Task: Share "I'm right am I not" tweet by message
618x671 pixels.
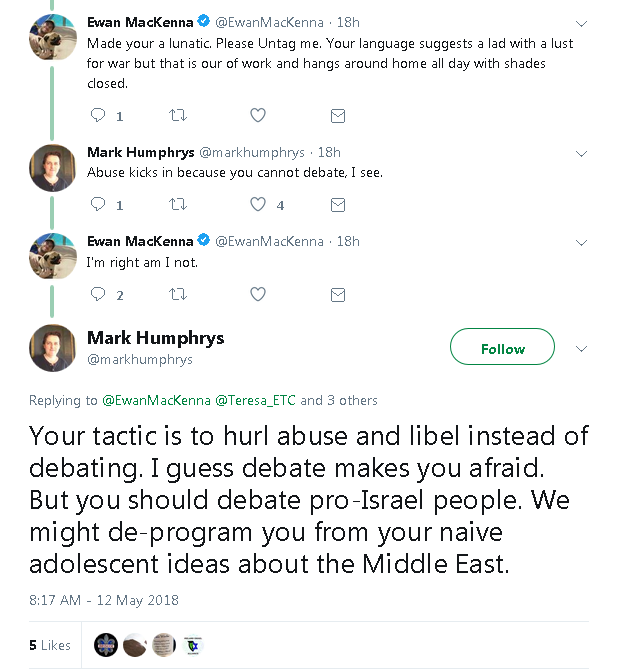Action: click(x=338, y=294)
